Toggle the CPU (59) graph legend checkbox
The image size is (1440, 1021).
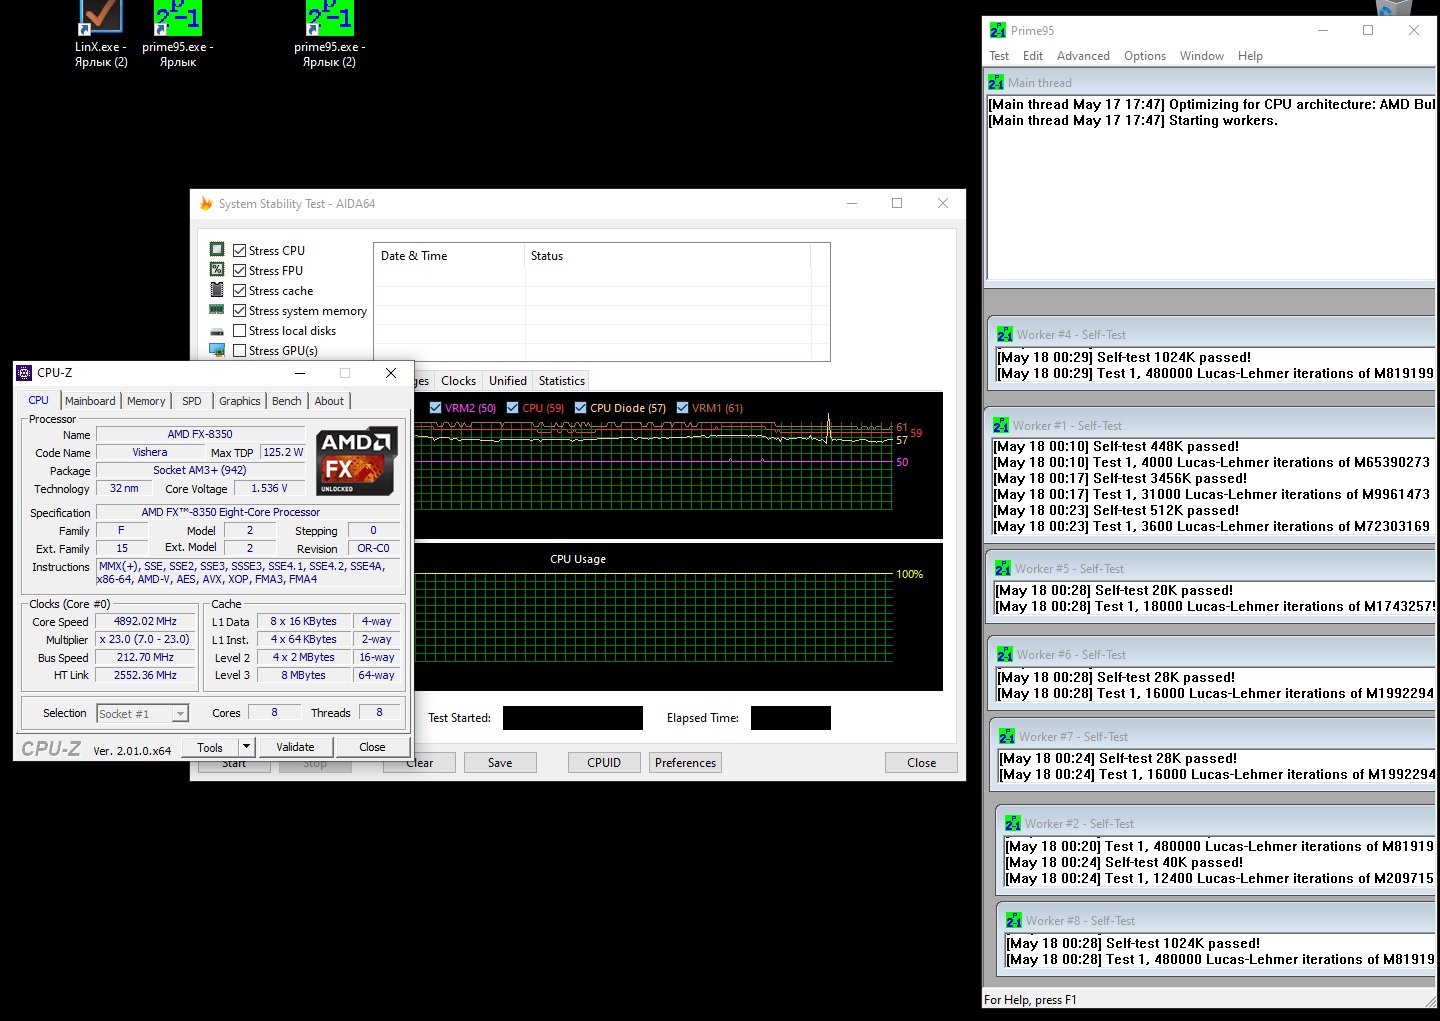[512, 407]
